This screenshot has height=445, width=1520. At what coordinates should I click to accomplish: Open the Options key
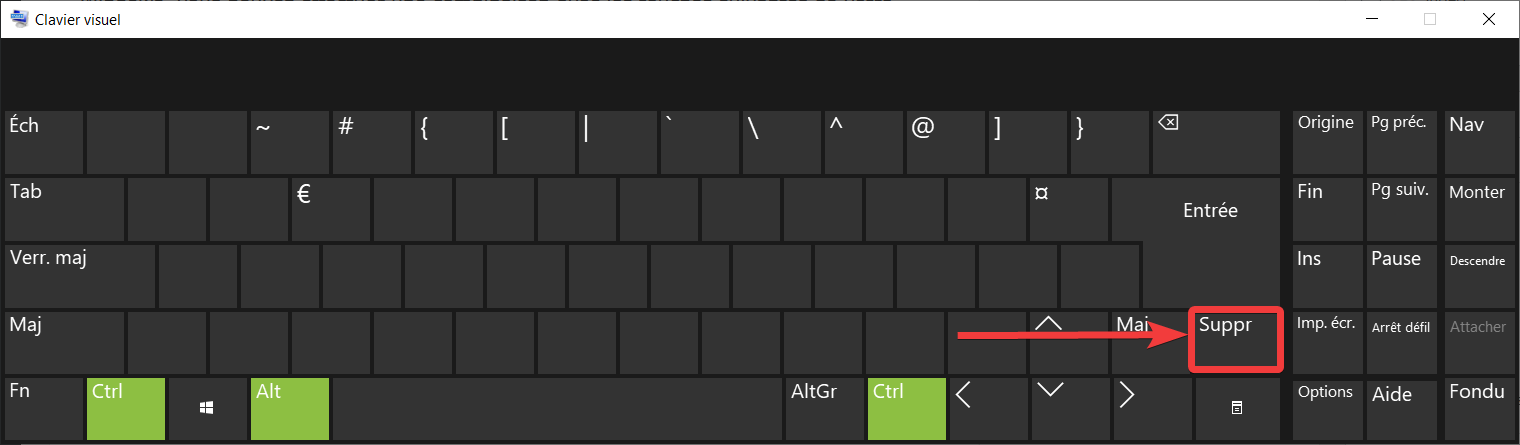[x=1327, y=408]
